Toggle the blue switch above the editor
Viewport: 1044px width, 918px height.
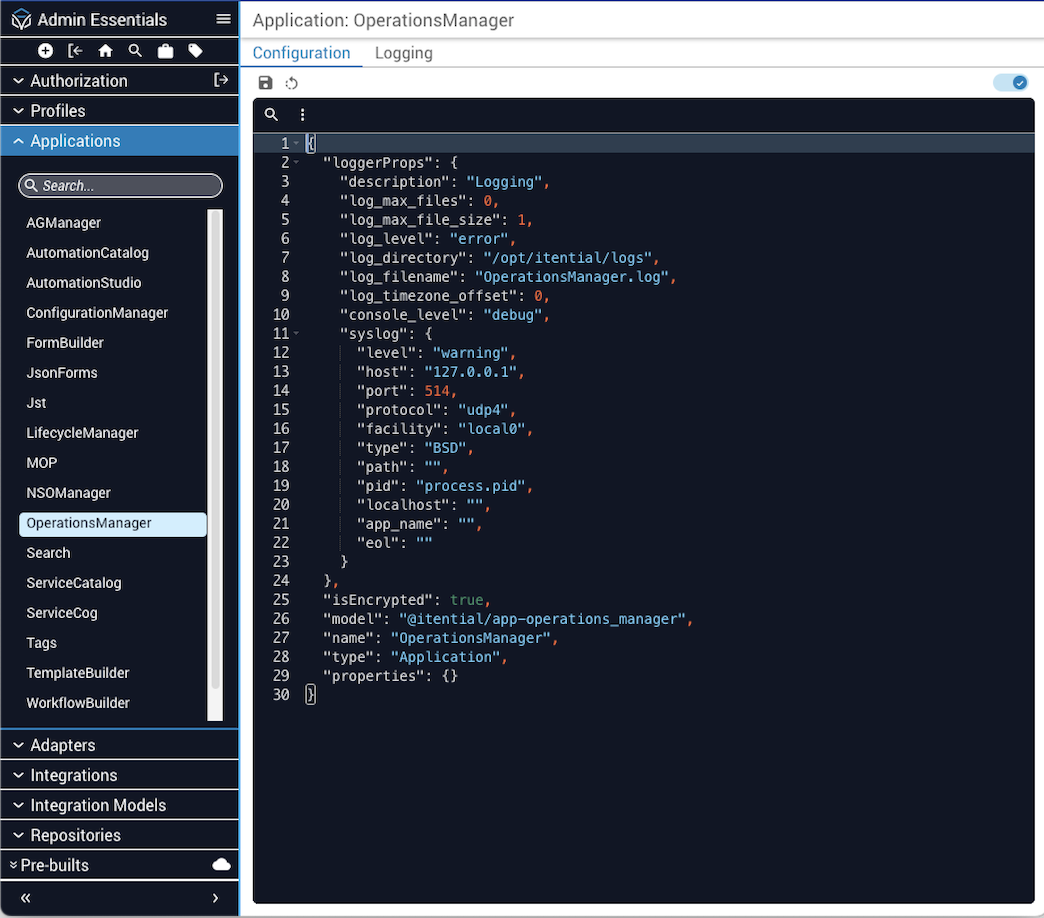click(1010, 83)
